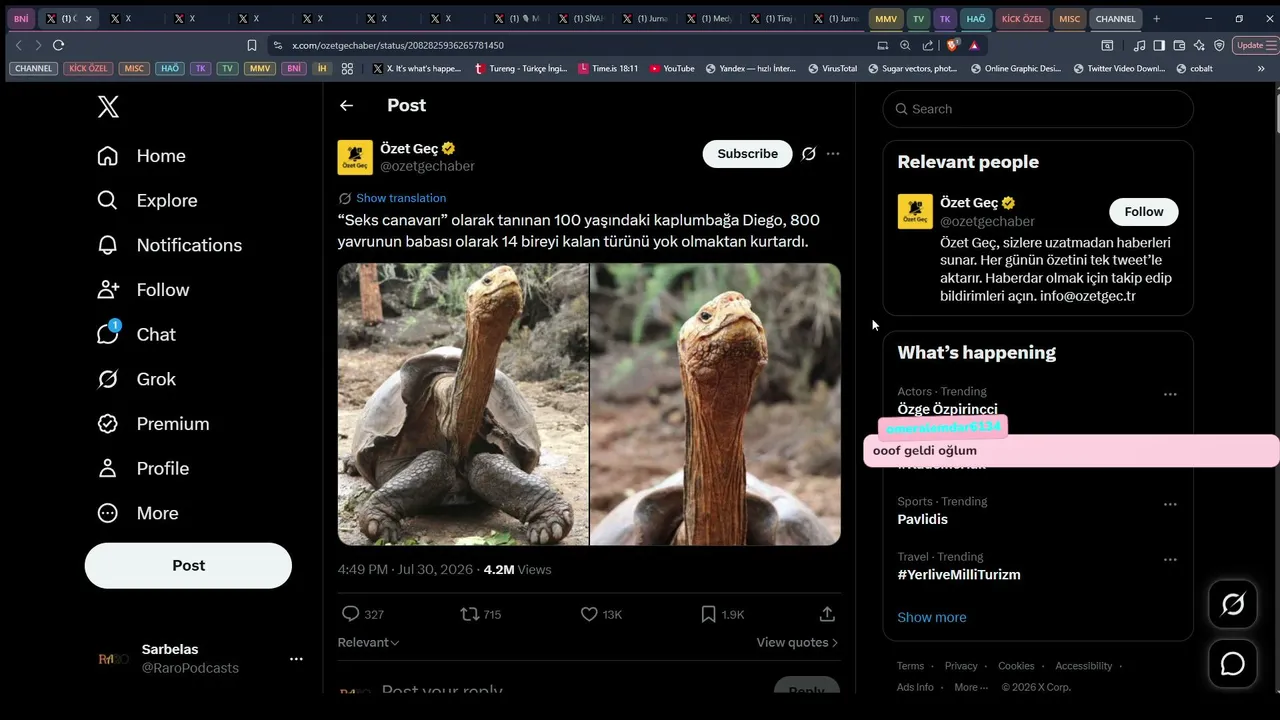Image resolution: width=1280 pixels, height=720 pixels.
Task: Switch to the MMV tab group
Action: [x=886, y=19]
